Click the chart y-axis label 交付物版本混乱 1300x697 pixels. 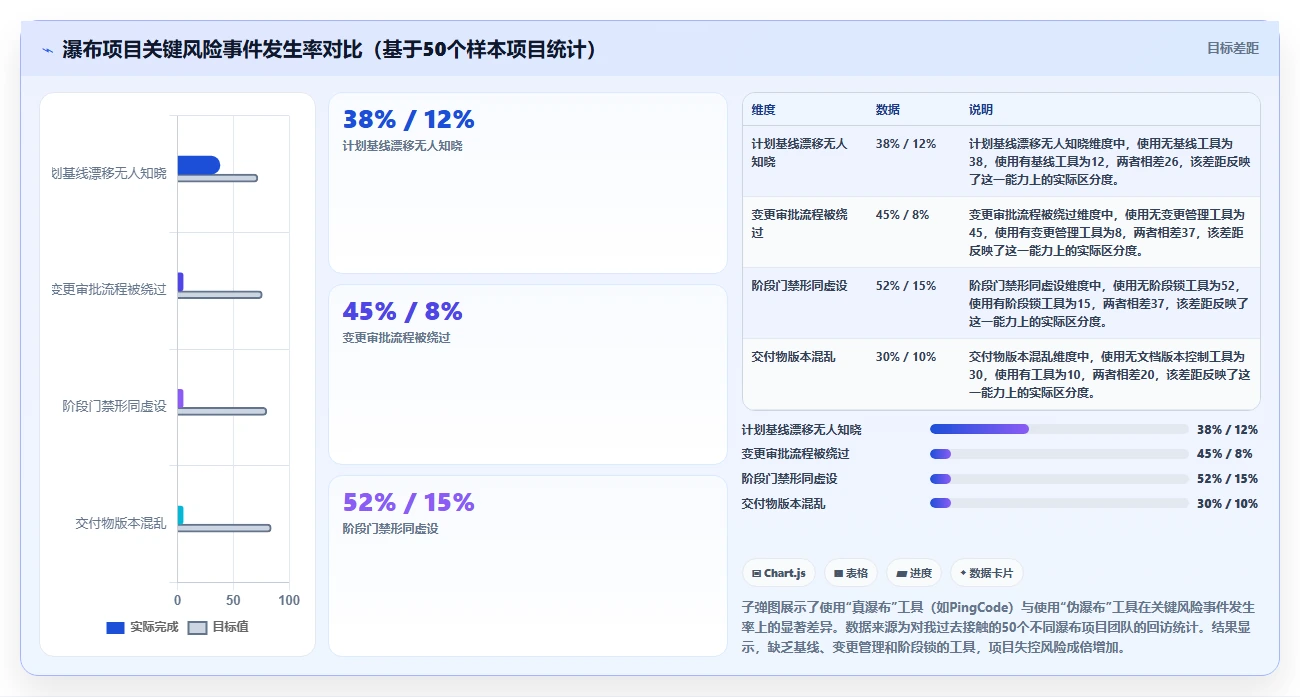click(121, 523)
